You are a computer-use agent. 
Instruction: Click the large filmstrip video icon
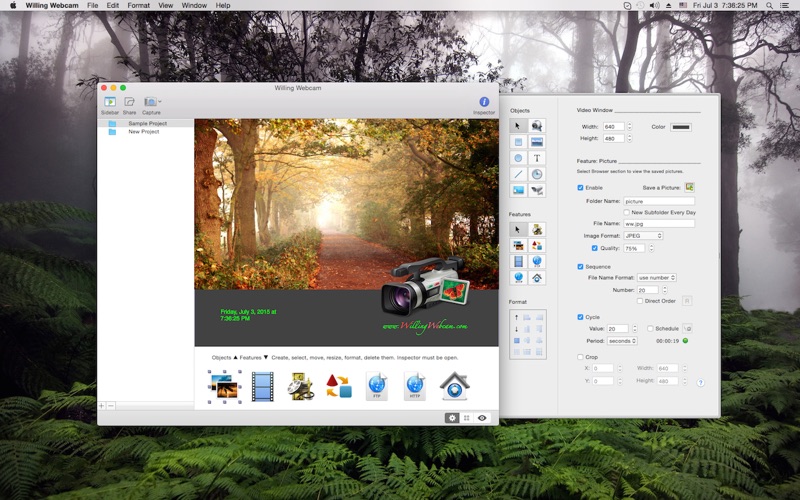262,386
